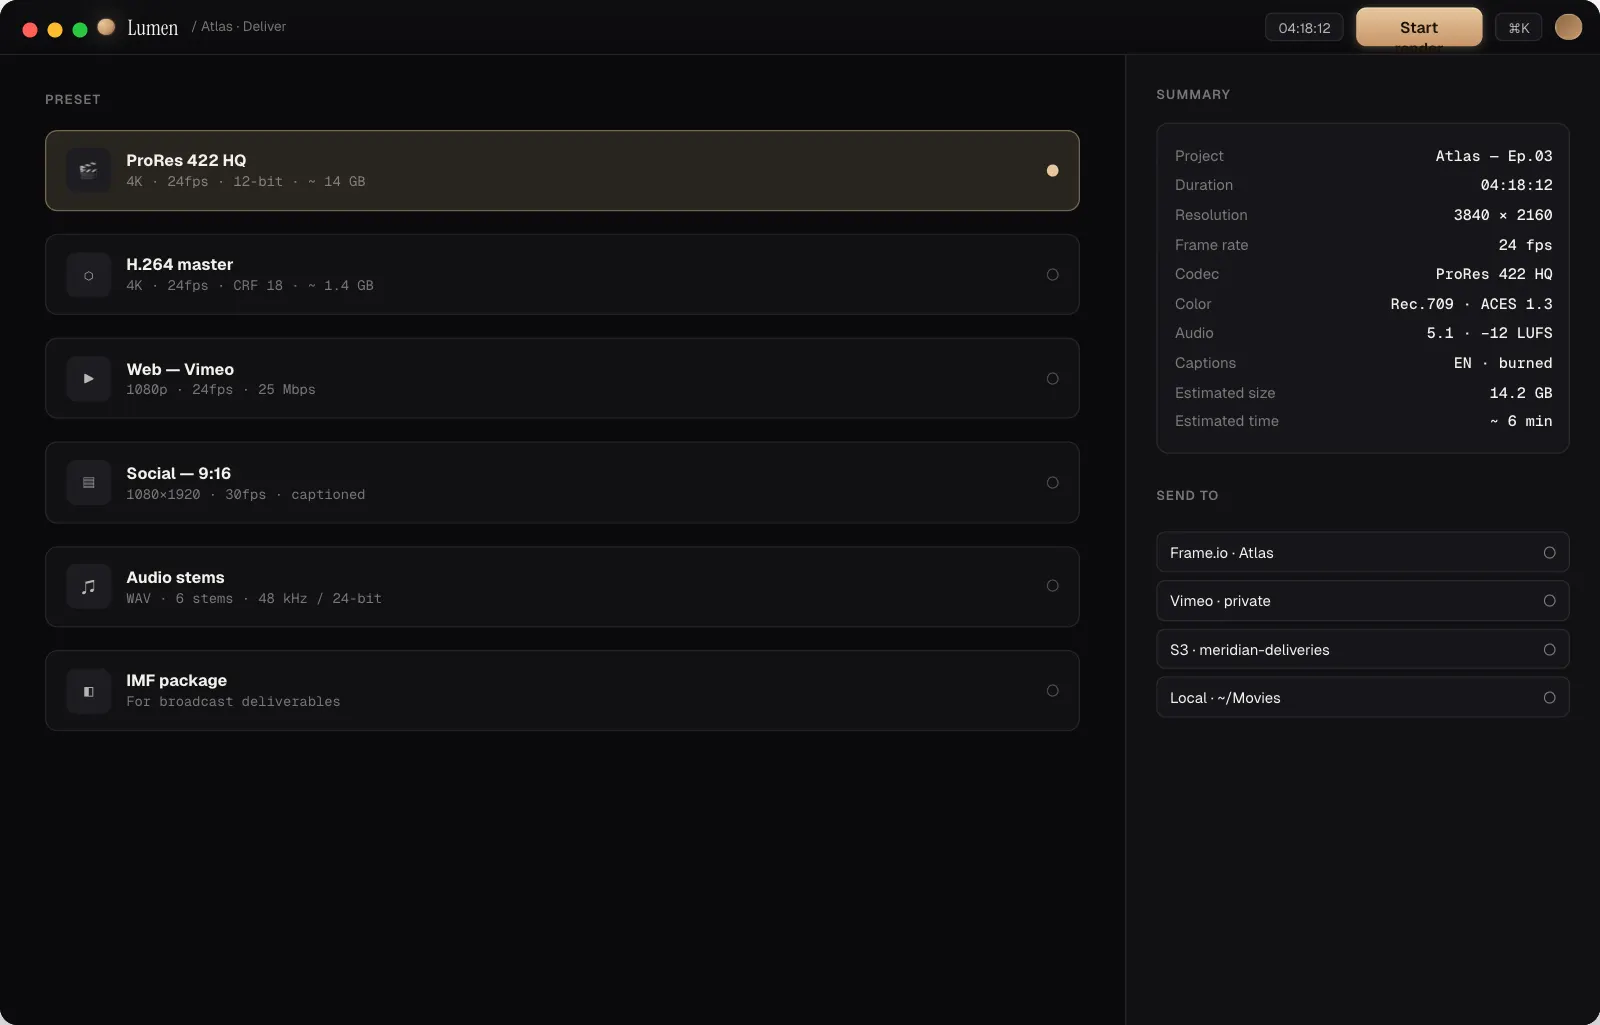Open the user avatar in title bar
This screenshot has width=1600, height=1025.
1568,27
